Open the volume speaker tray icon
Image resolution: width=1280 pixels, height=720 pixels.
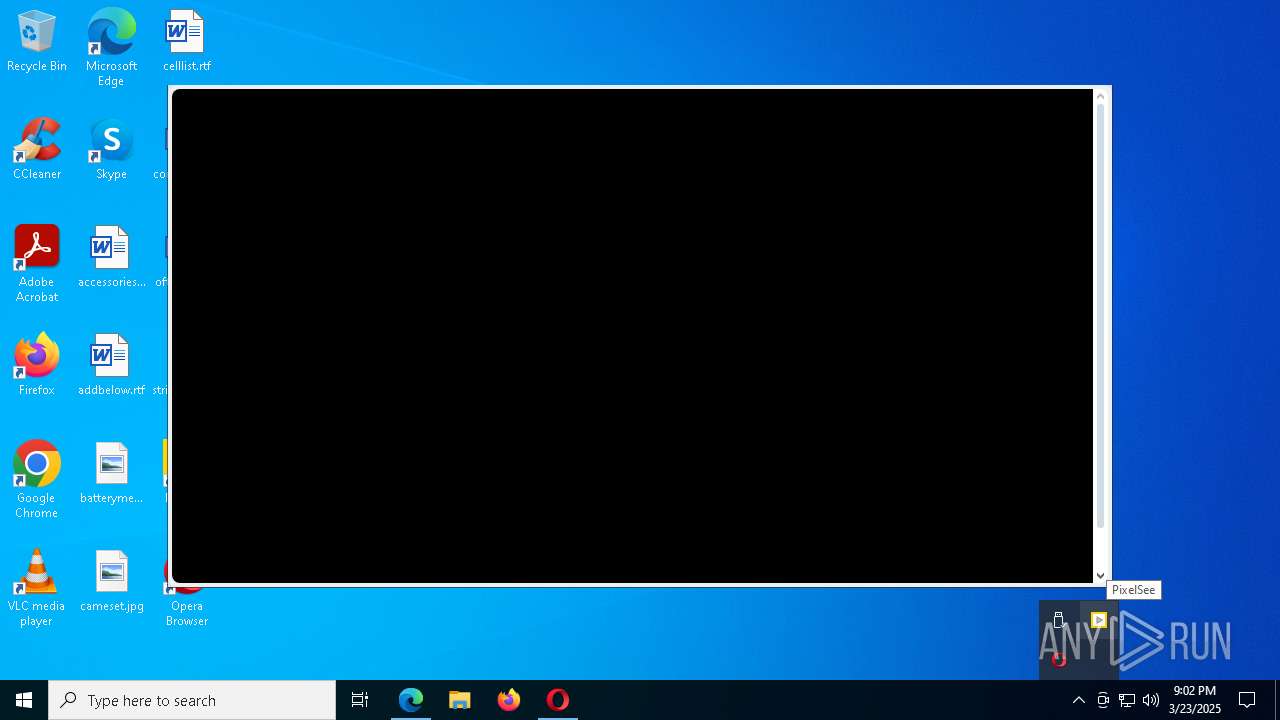pyautogui.click(x=1151, y=700)
